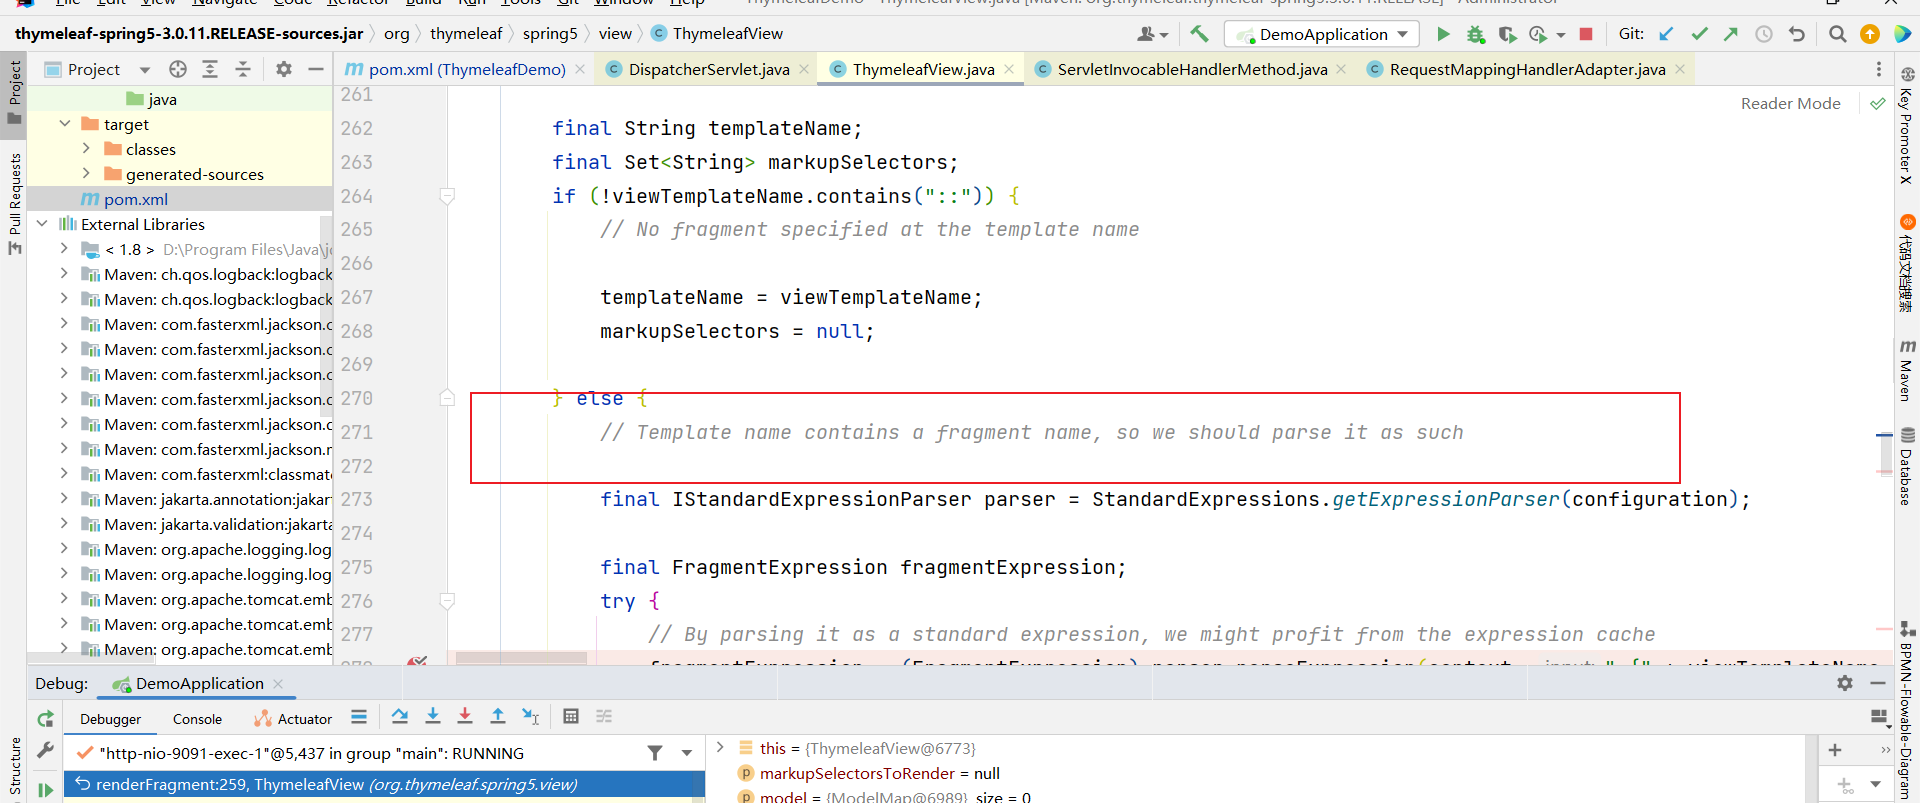Screen dimensions: 1920x803
Task: Stop the running application (red square)
Action: [1585, 34]
